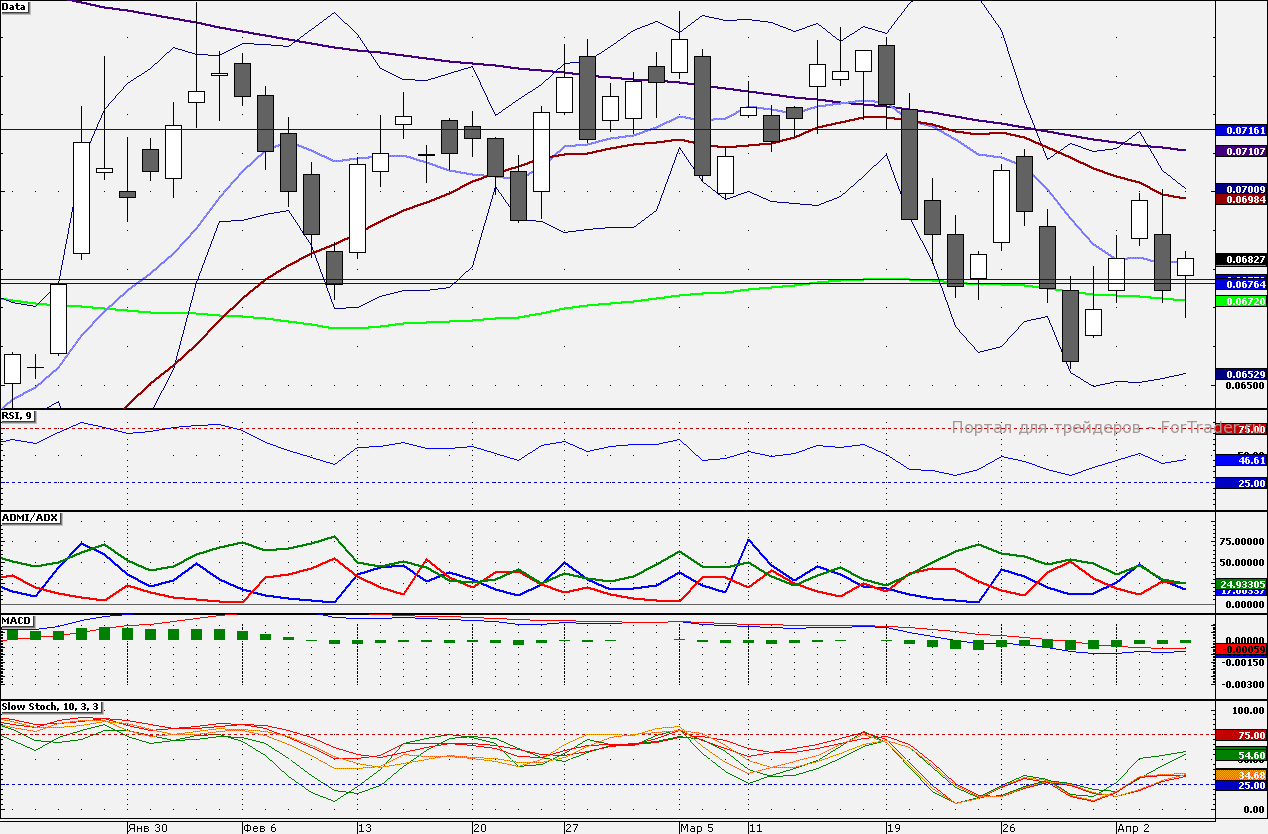Click the dark red 0.06984 price tag

point(1238,199)
